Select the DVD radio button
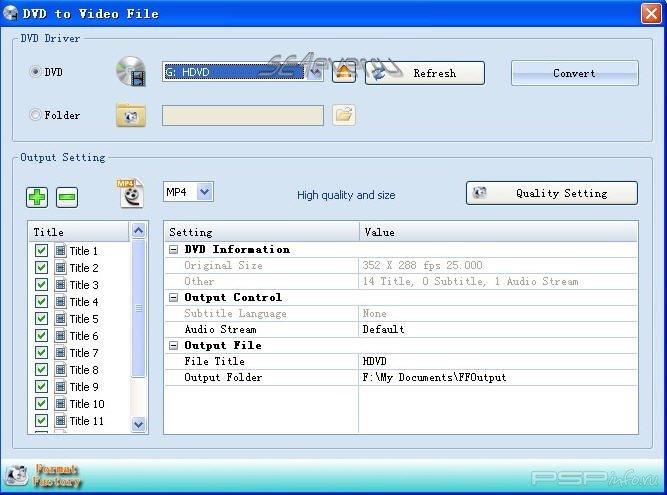This screenshot has height=495, width=667. coord(36,72)
